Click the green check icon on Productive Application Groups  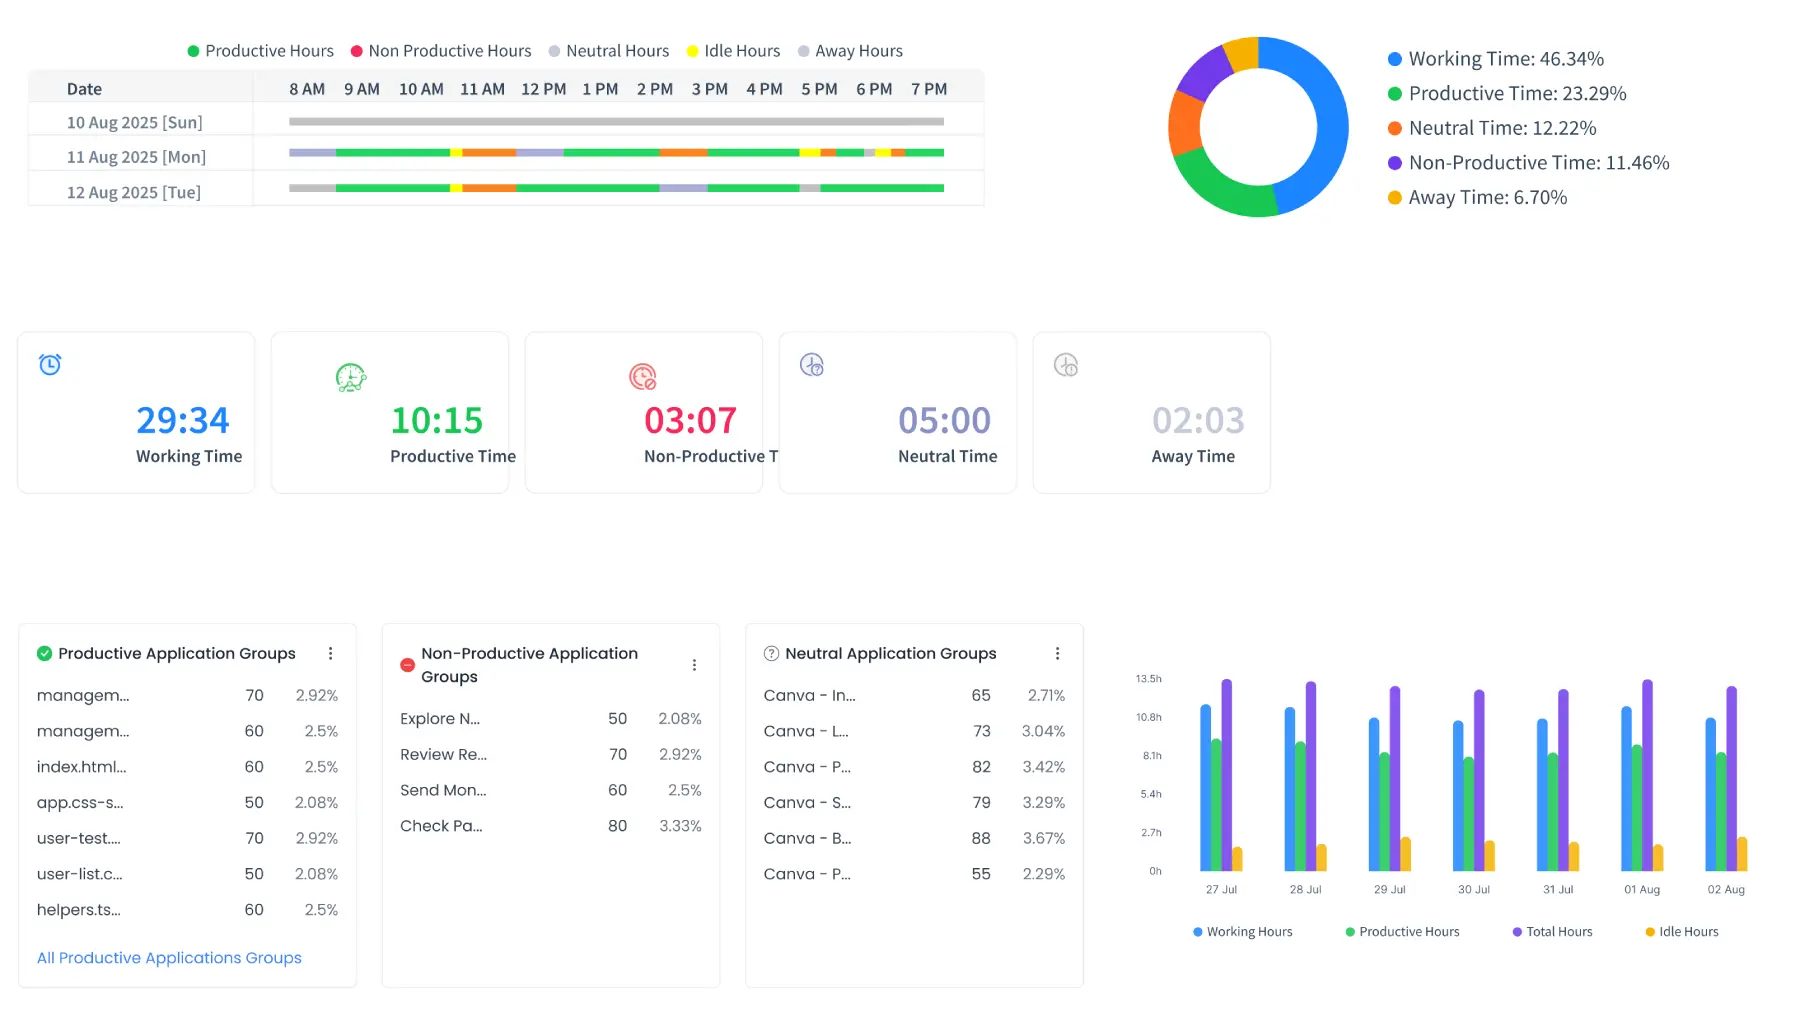43,653
